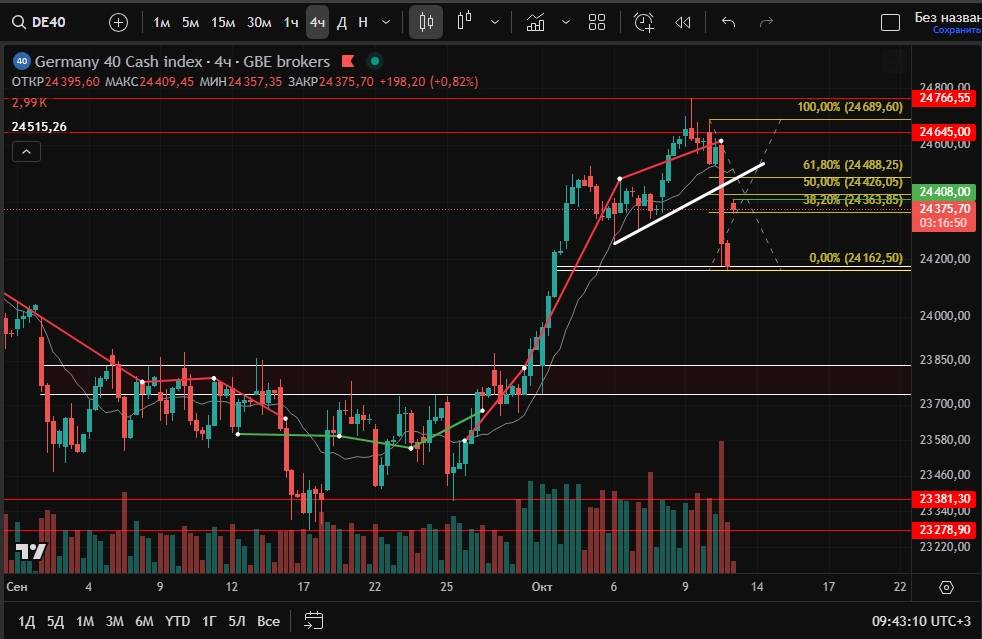The image size is (982, 639).
Task: Toggle the red flag next to GBE brokers
Action: [x=349, y=61]
